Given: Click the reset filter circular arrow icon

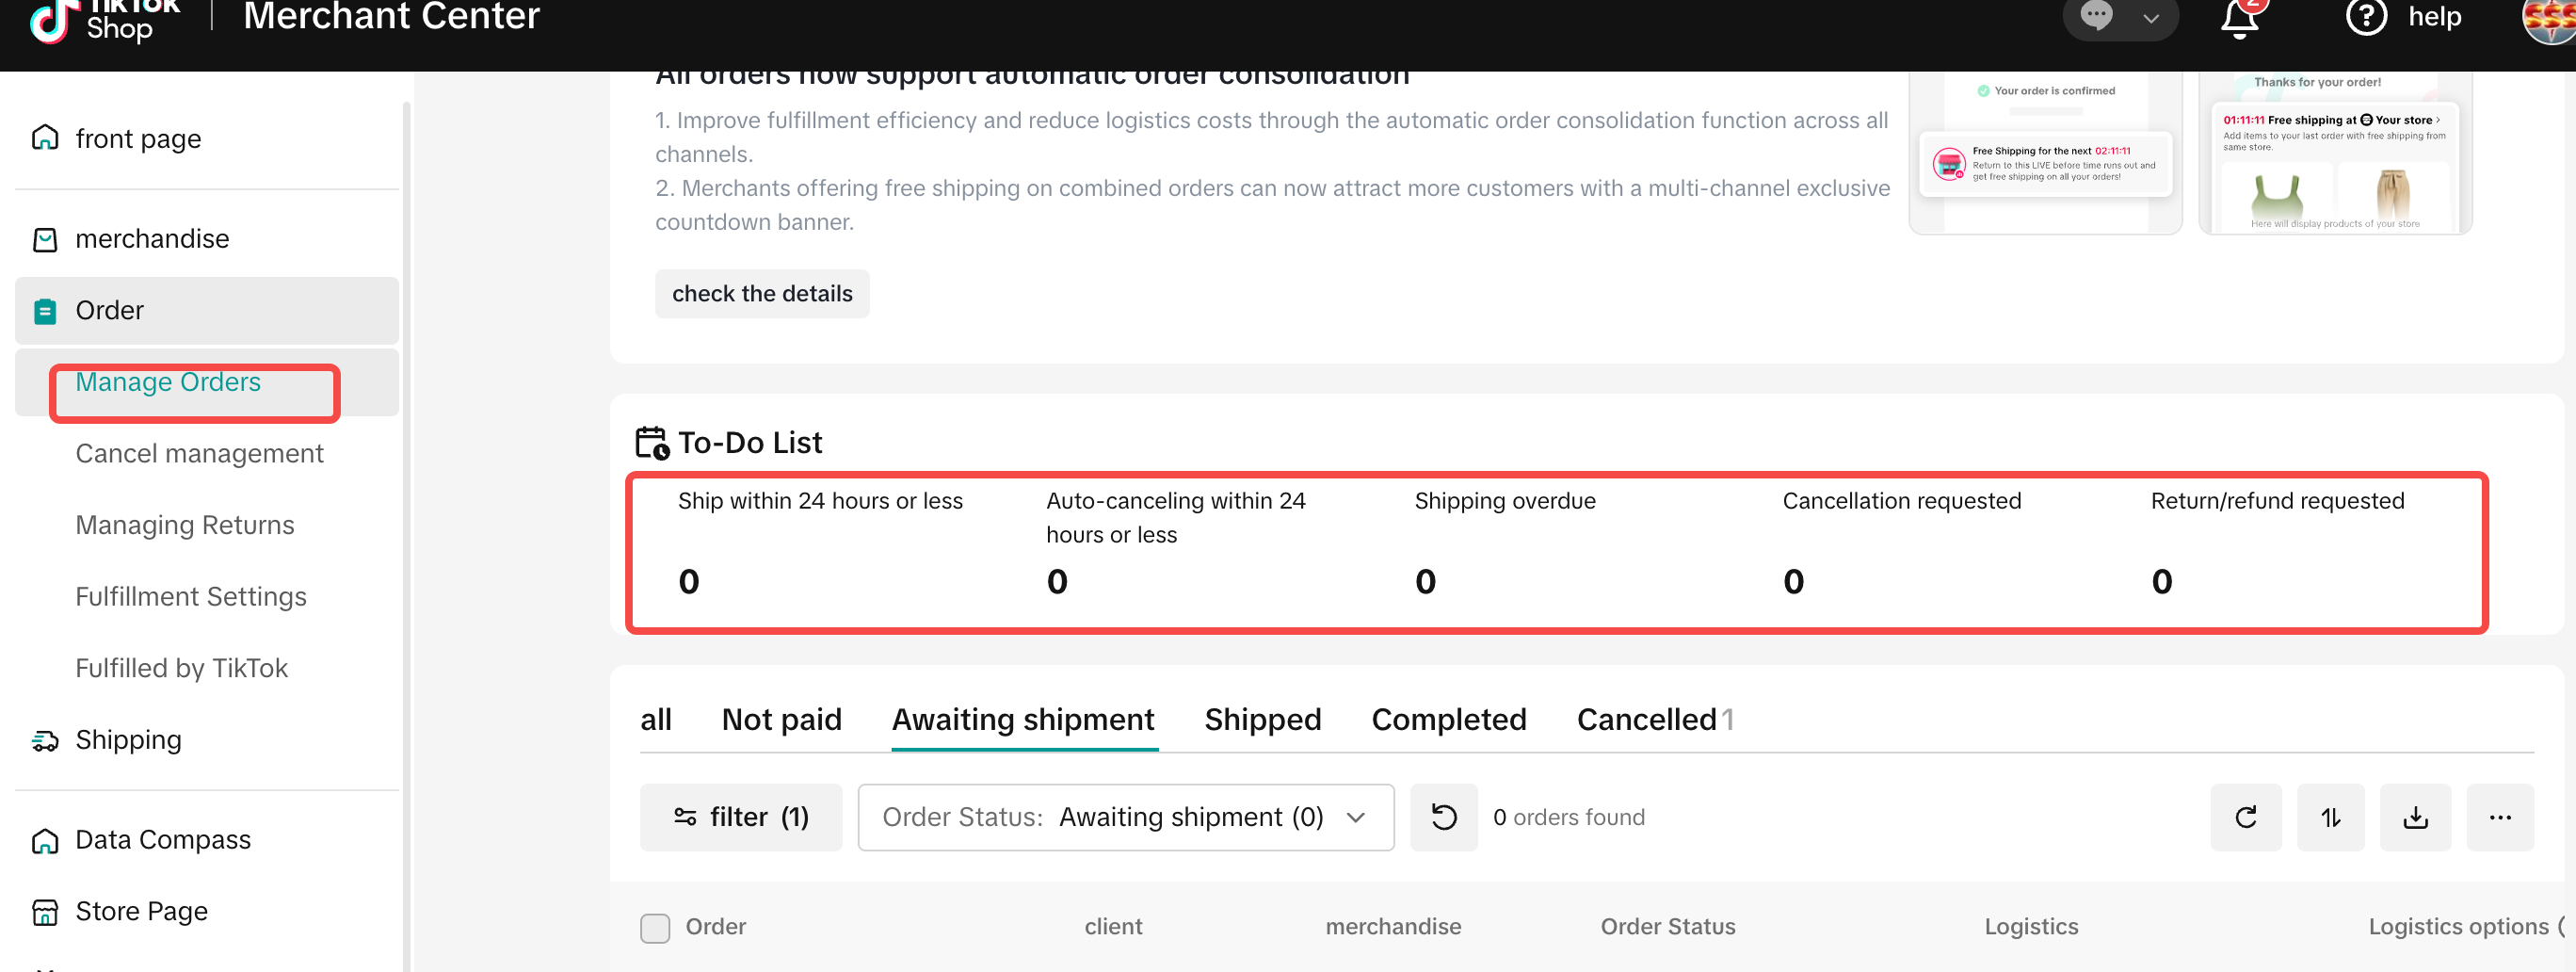Looking at the screenshot, I should pyautogui.click(x=1443, y=817).
